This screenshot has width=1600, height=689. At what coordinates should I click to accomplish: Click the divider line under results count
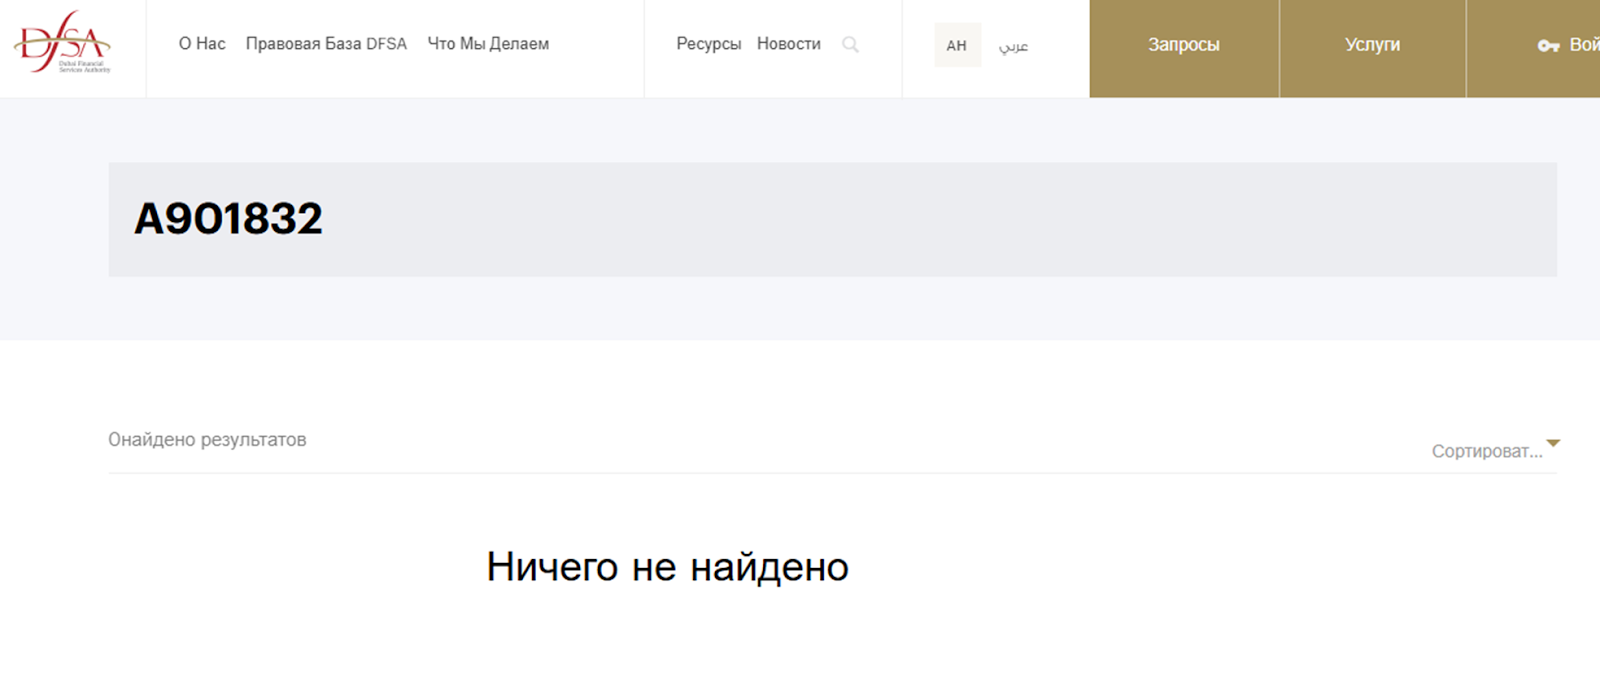click(800, 473)
